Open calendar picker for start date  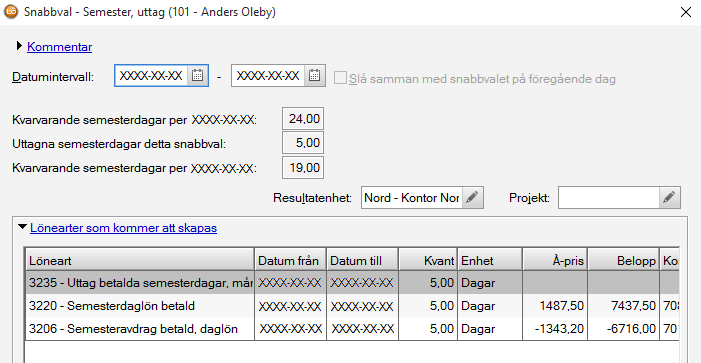(197, 76)
